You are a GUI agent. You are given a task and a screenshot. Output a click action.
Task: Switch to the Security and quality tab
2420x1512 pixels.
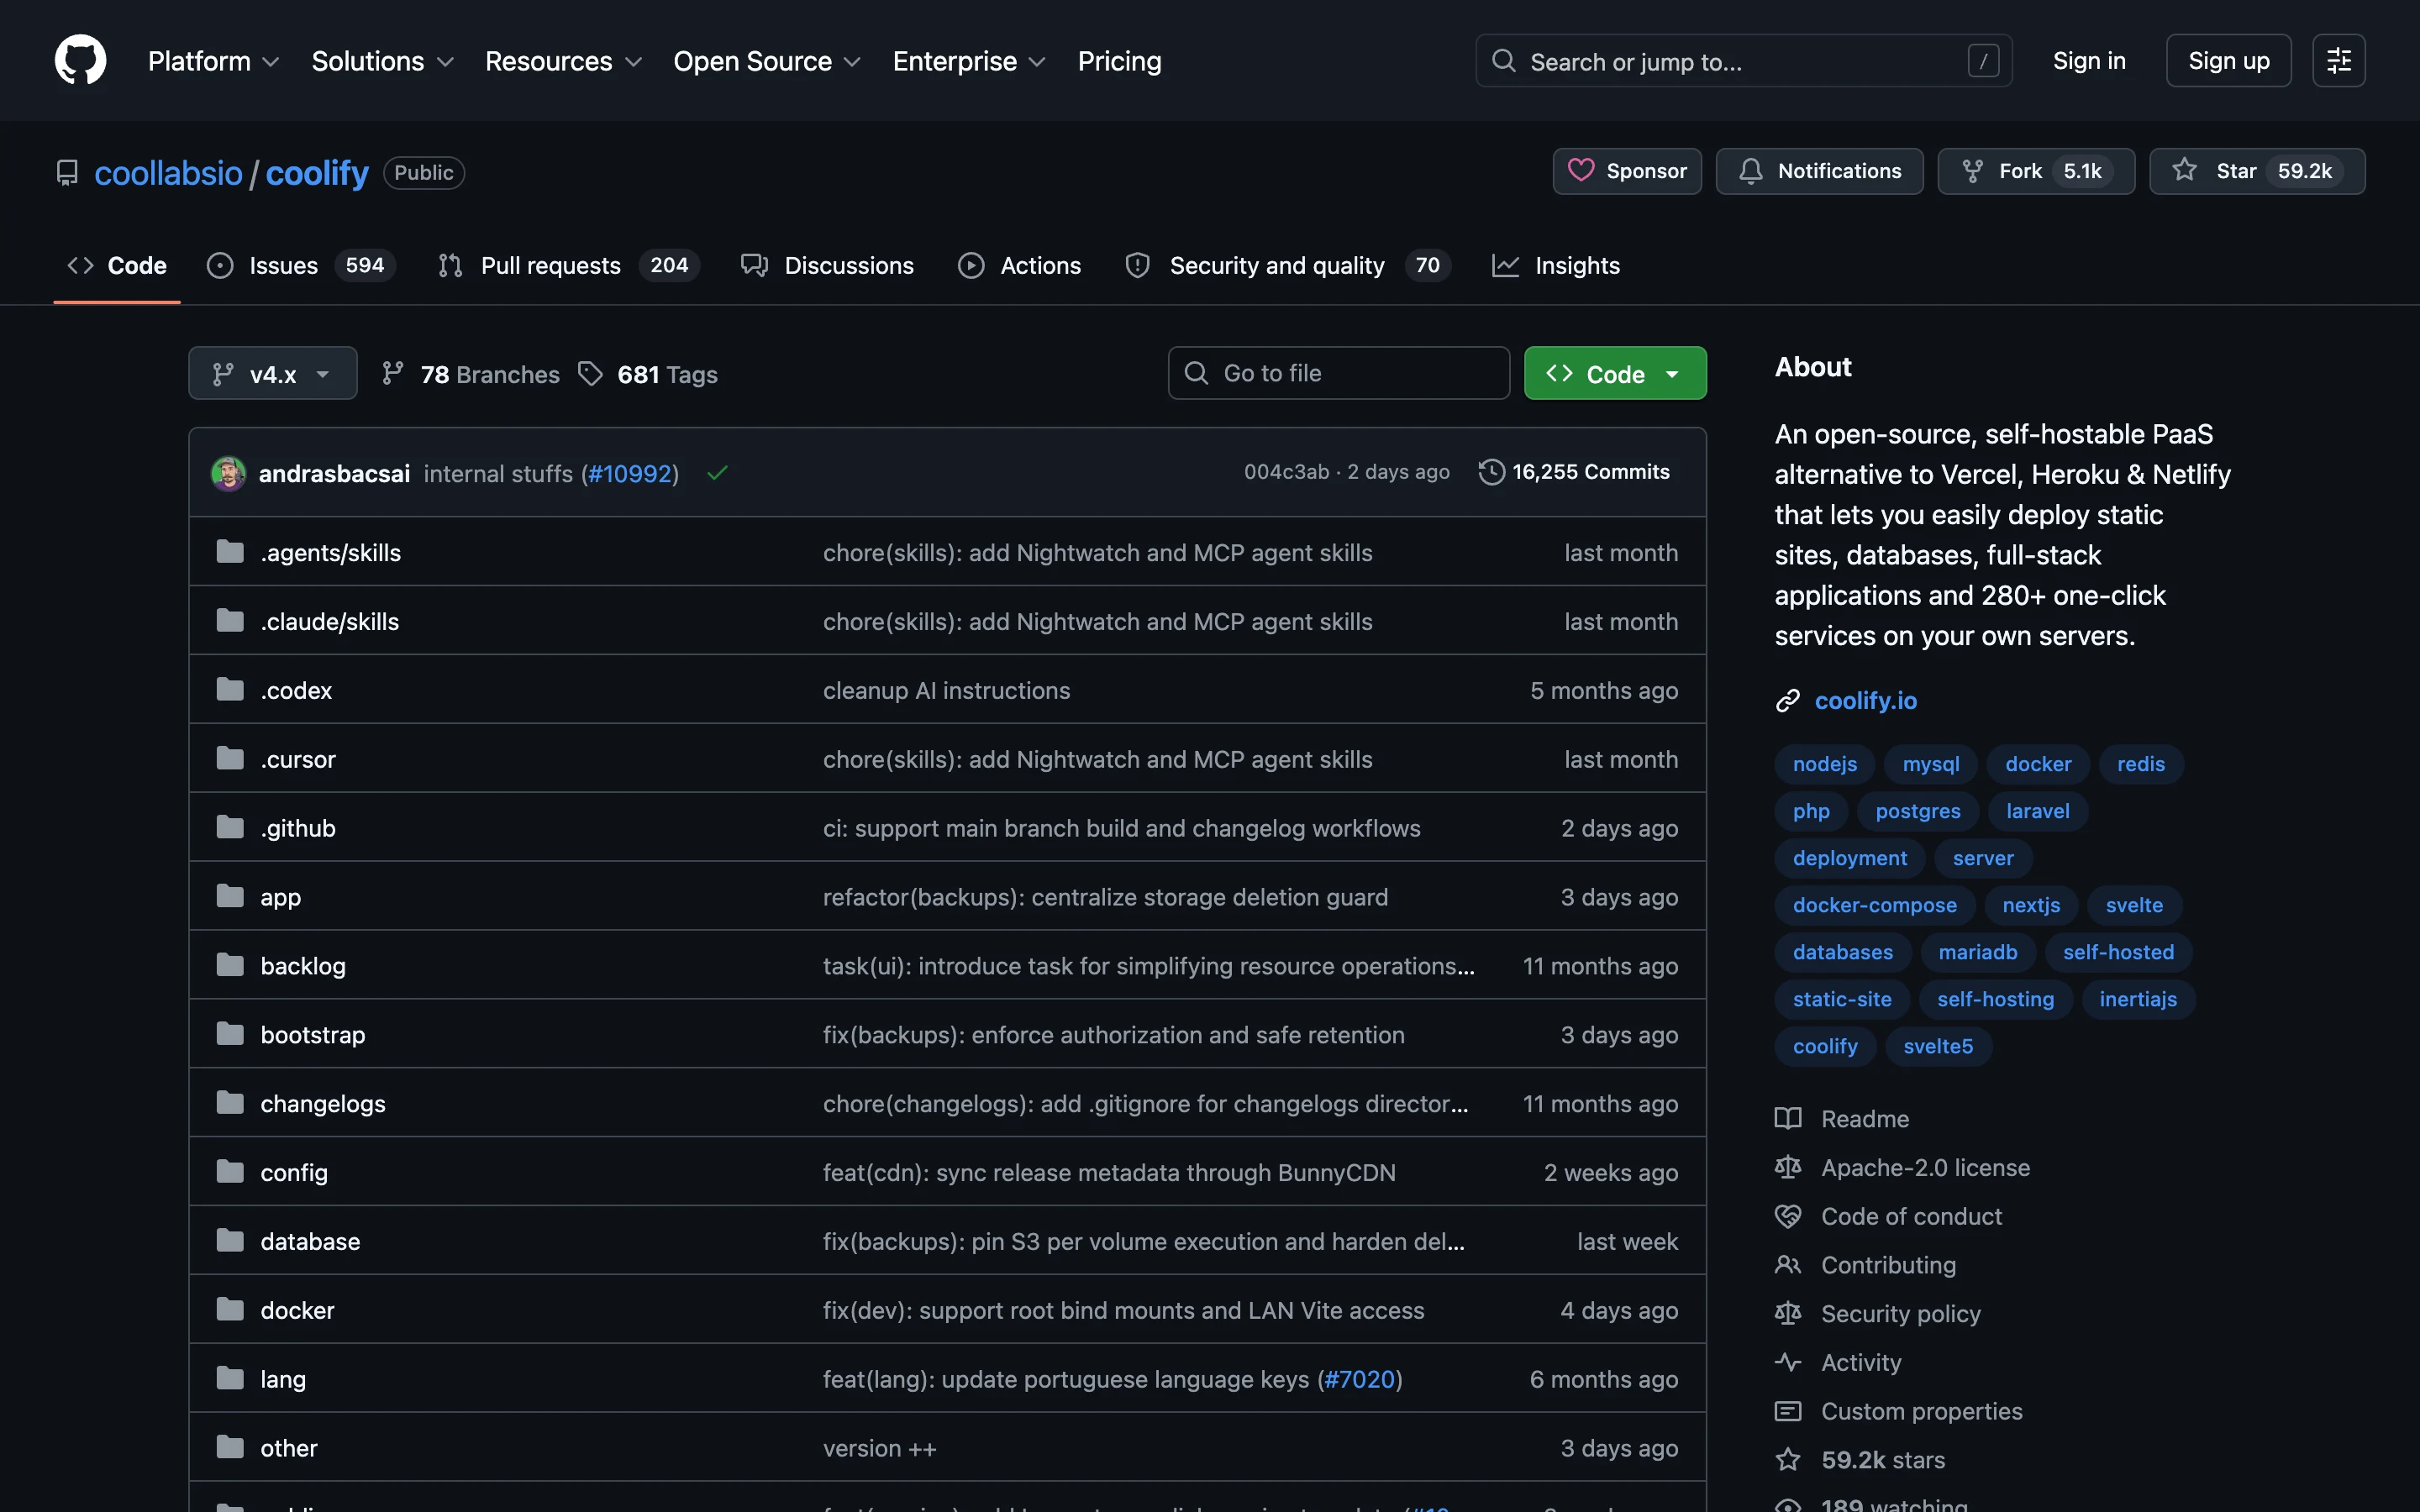(x=1288, y=265)
